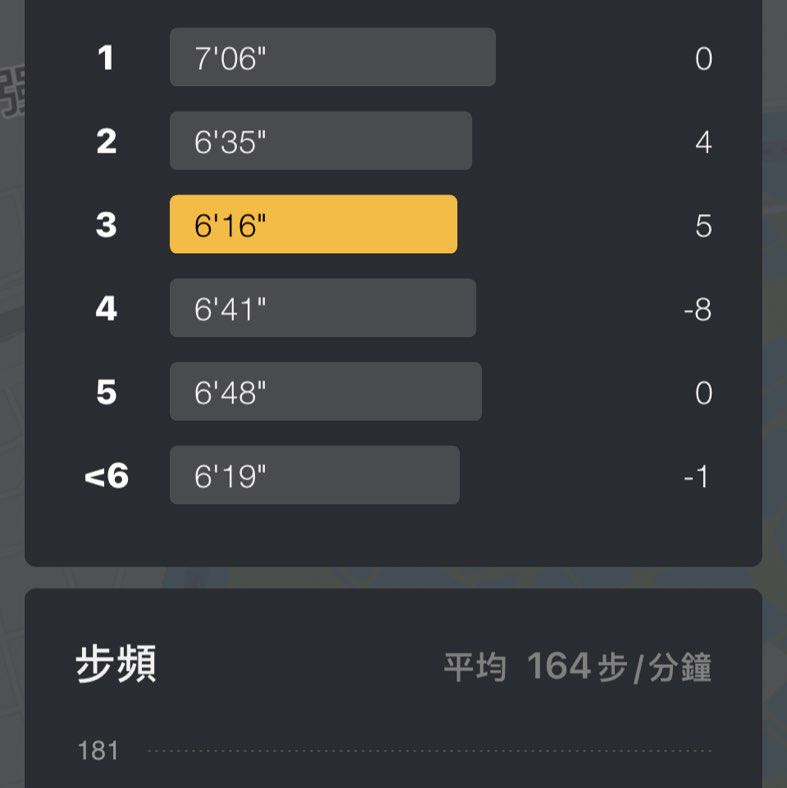
Task: Click the 平均 164 步/分鐘 average cadence text
Action: (x=577, y=667)
